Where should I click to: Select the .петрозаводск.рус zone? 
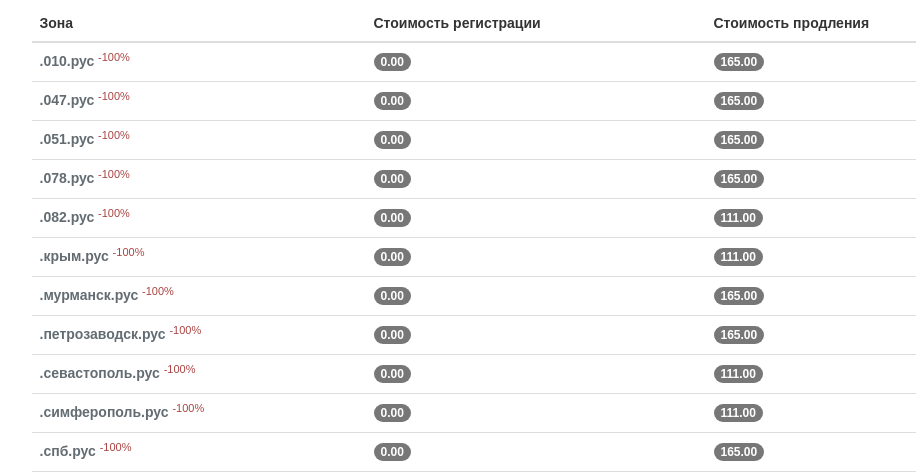[x=102, y=335]
